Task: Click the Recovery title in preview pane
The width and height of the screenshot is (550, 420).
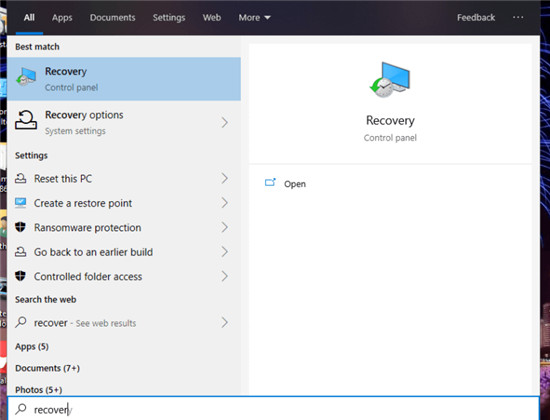Action: tap(390, 120)
